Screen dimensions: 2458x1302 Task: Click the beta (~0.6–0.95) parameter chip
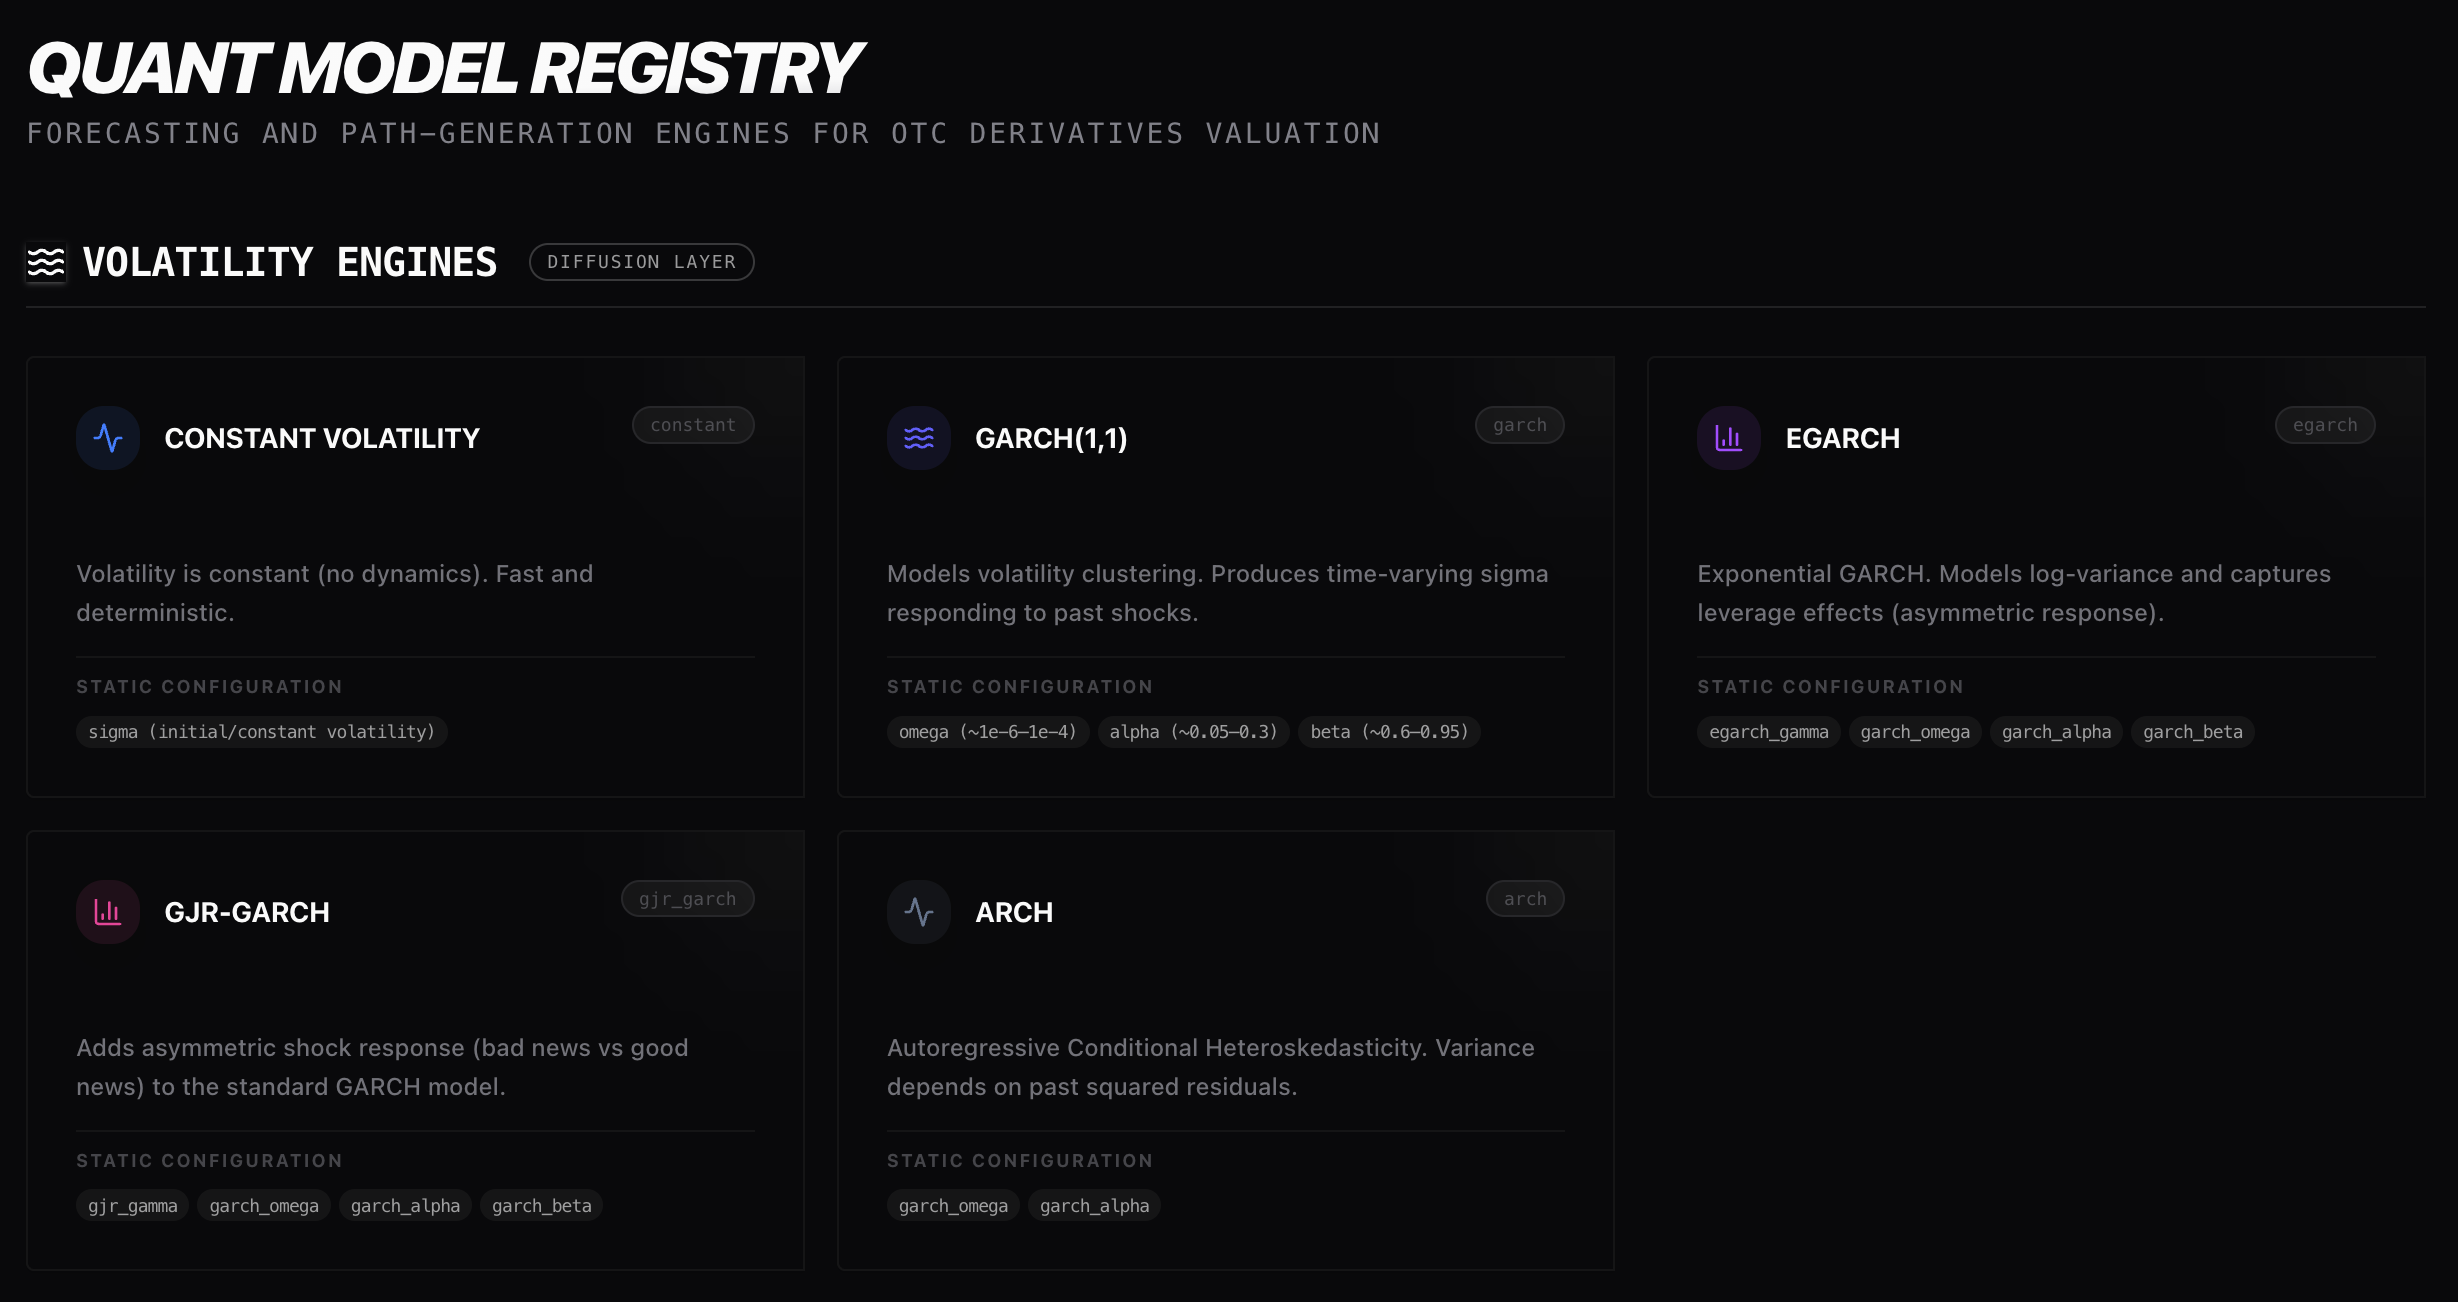point(1389,732)
